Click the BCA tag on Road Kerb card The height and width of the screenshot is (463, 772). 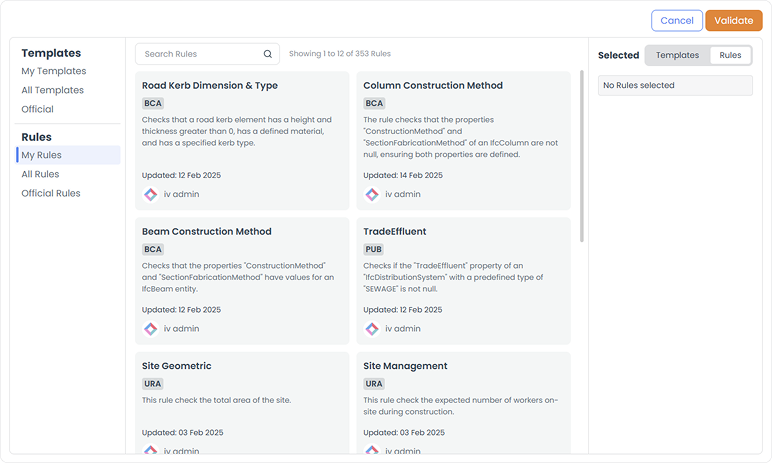153,103
